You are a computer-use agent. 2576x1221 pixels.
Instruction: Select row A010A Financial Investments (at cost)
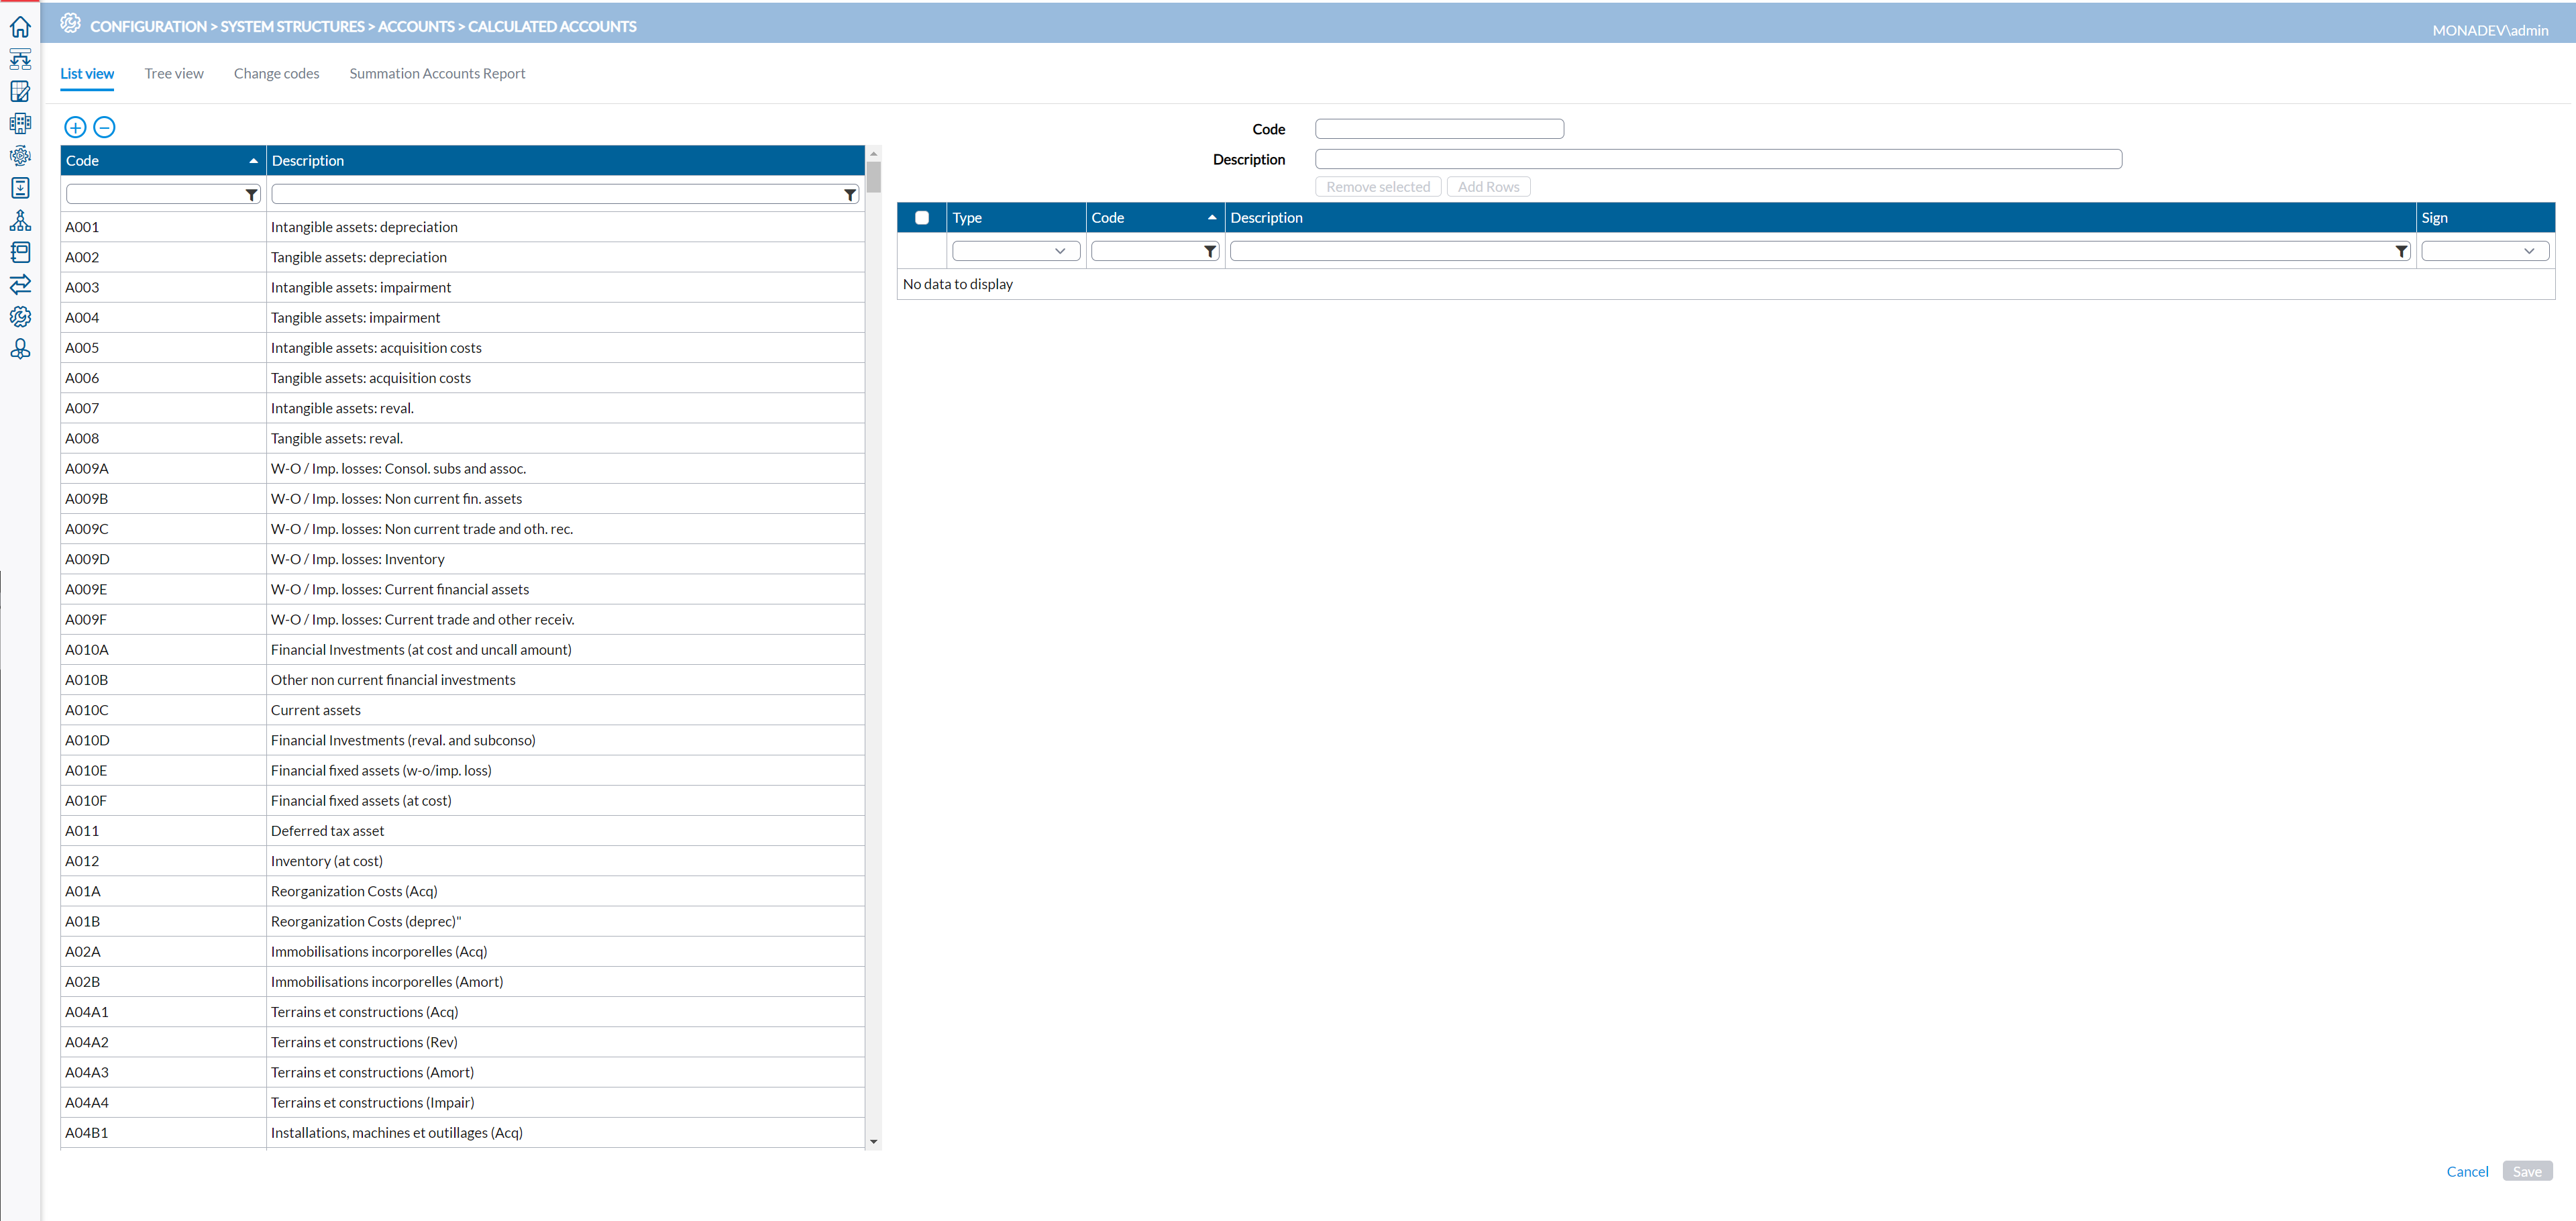(463, 649)
